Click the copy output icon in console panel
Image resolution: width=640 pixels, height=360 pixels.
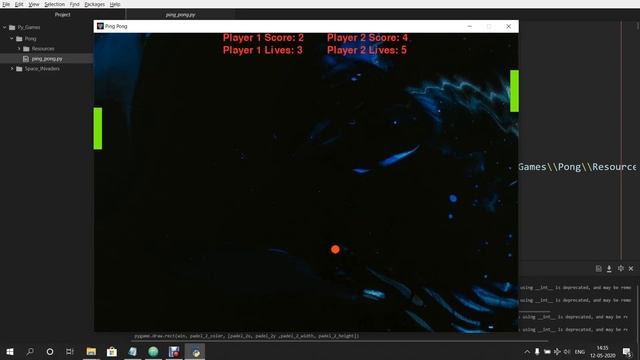click(598, 269)
